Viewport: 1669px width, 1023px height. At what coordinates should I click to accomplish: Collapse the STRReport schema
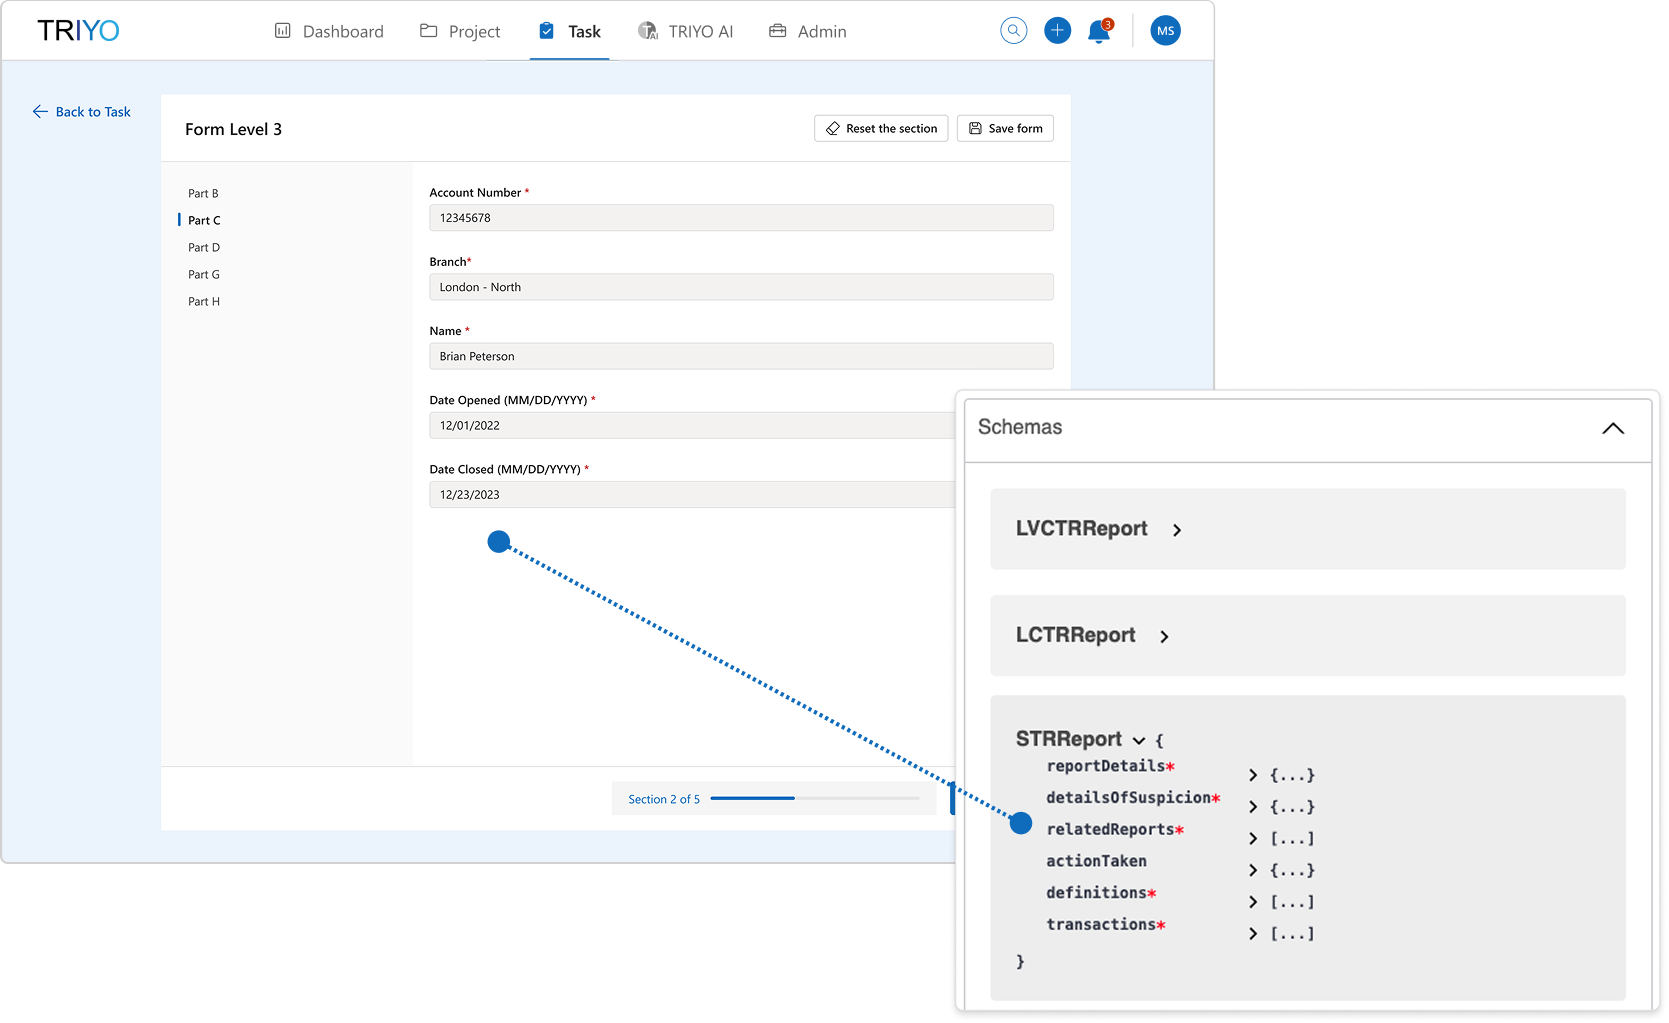1138,741
